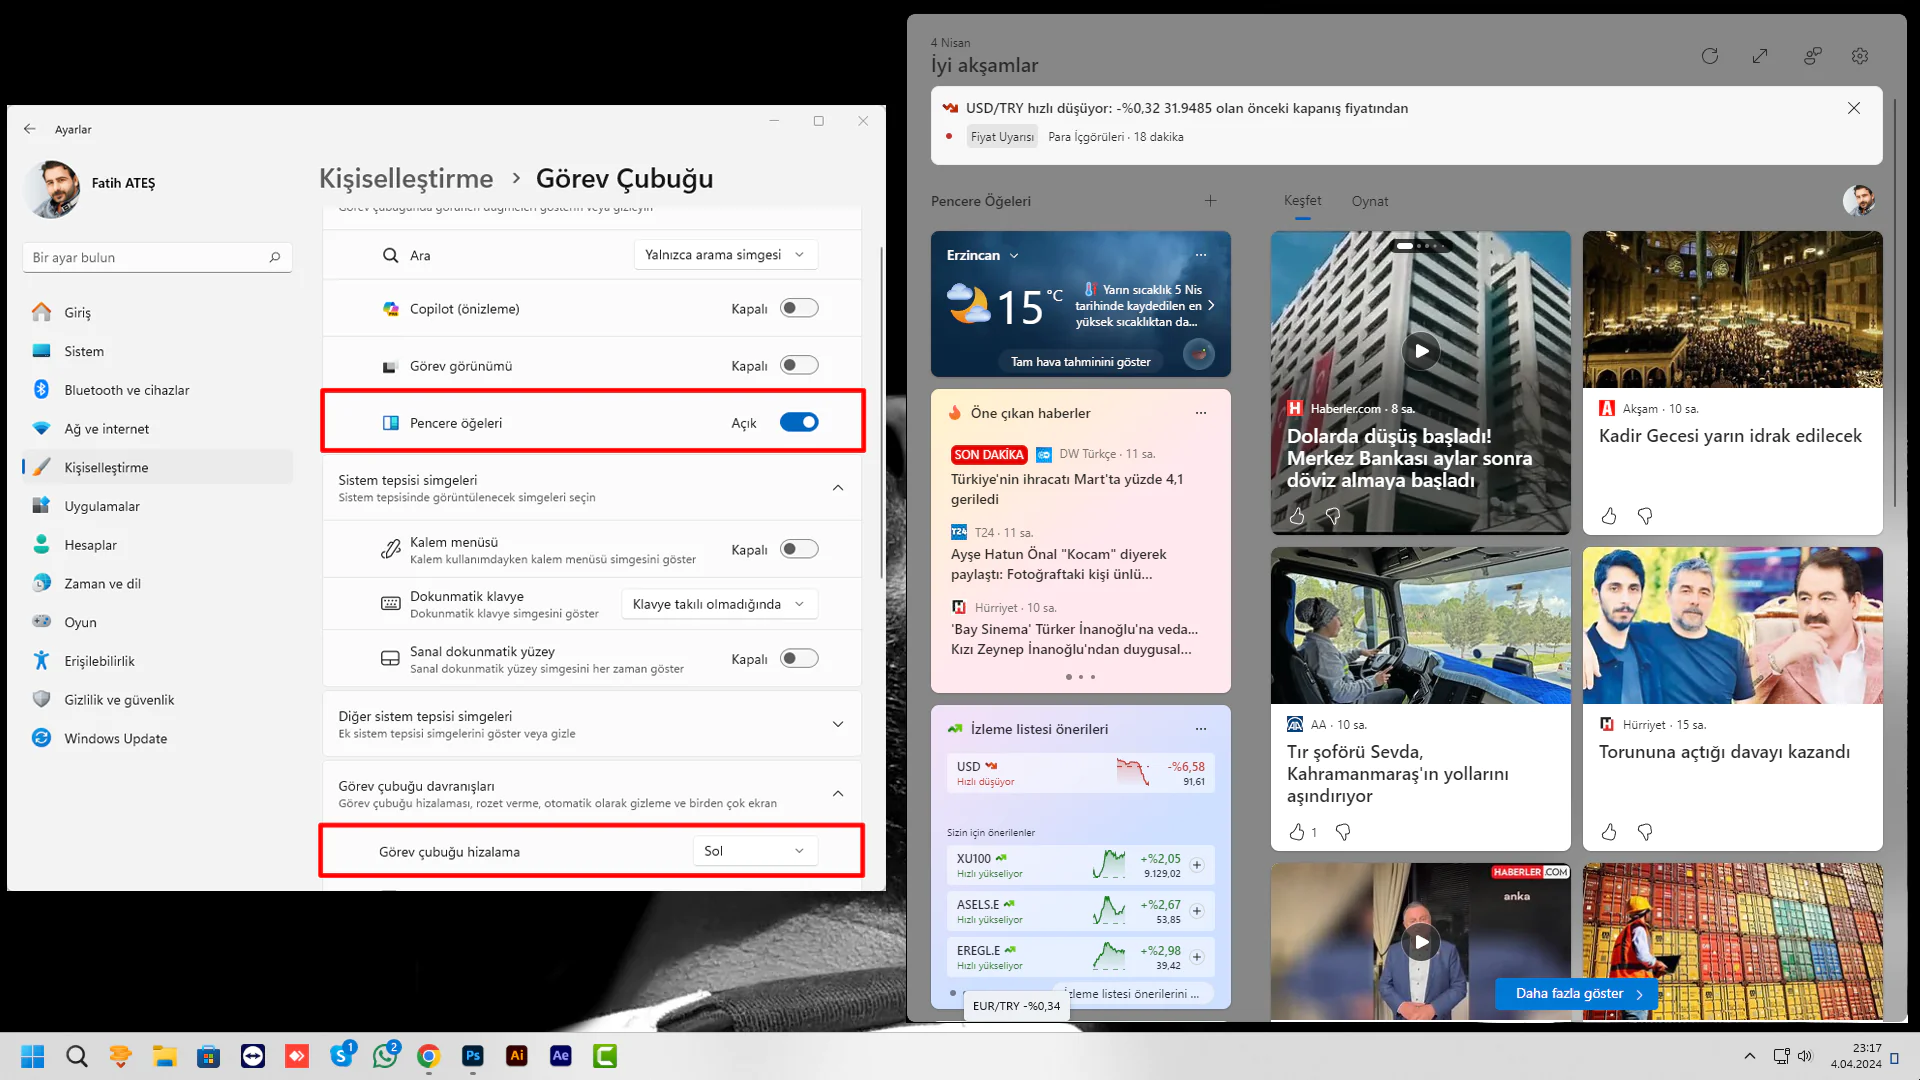Open the Görev çubuğu hizalama dropdown

click(x=754, y=850)
